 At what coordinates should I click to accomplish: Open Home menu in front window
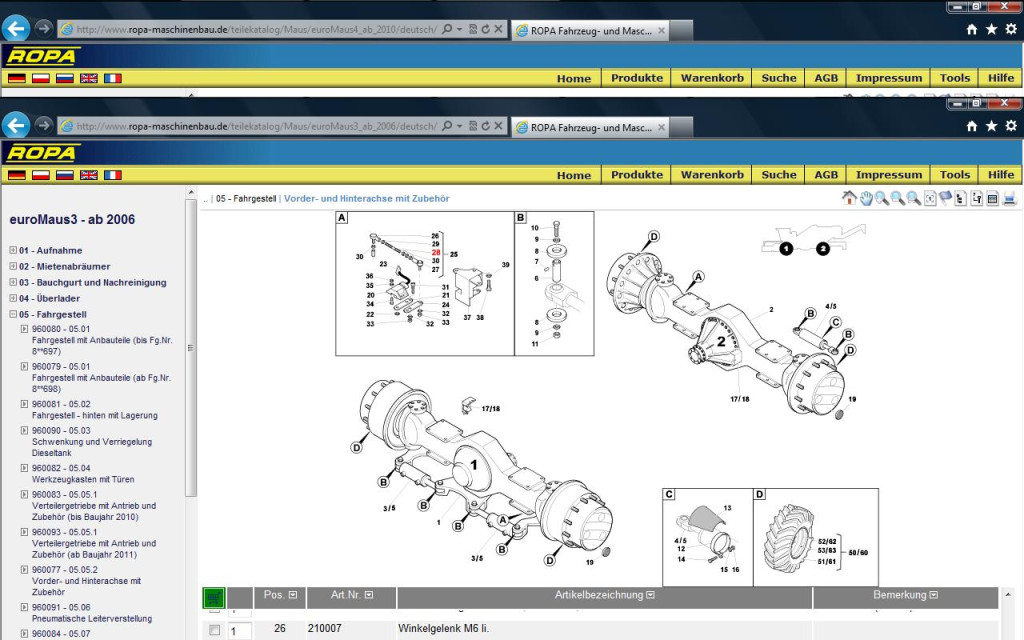coord(574,175)
